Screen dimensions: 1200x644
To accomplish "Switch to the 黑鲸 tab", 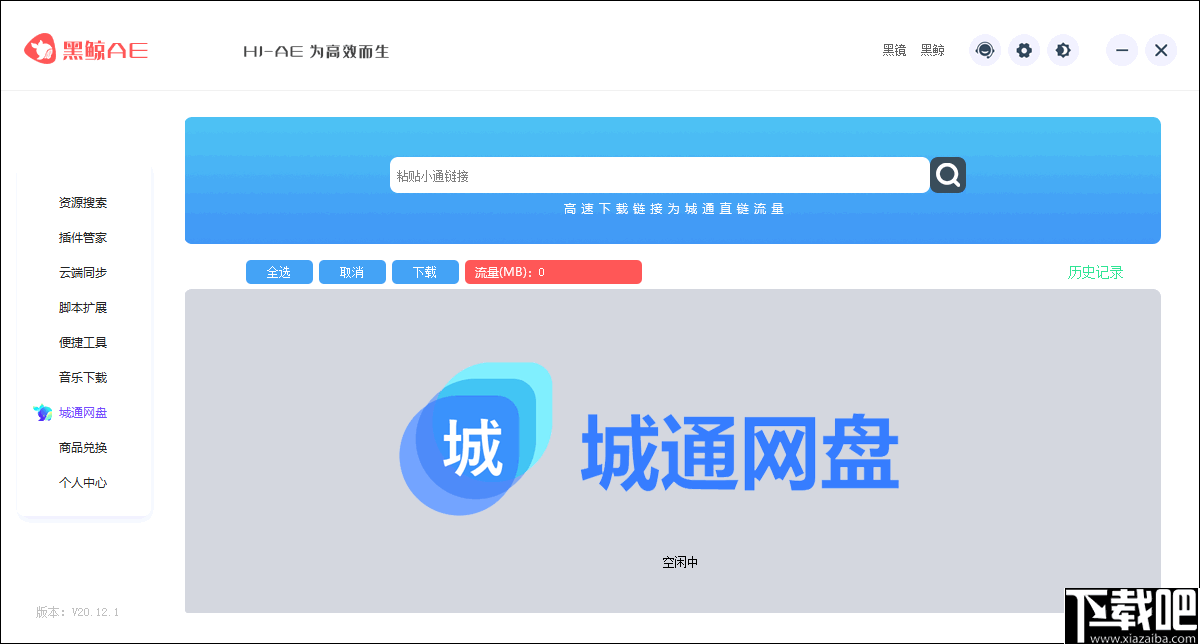I will point(932,50).
